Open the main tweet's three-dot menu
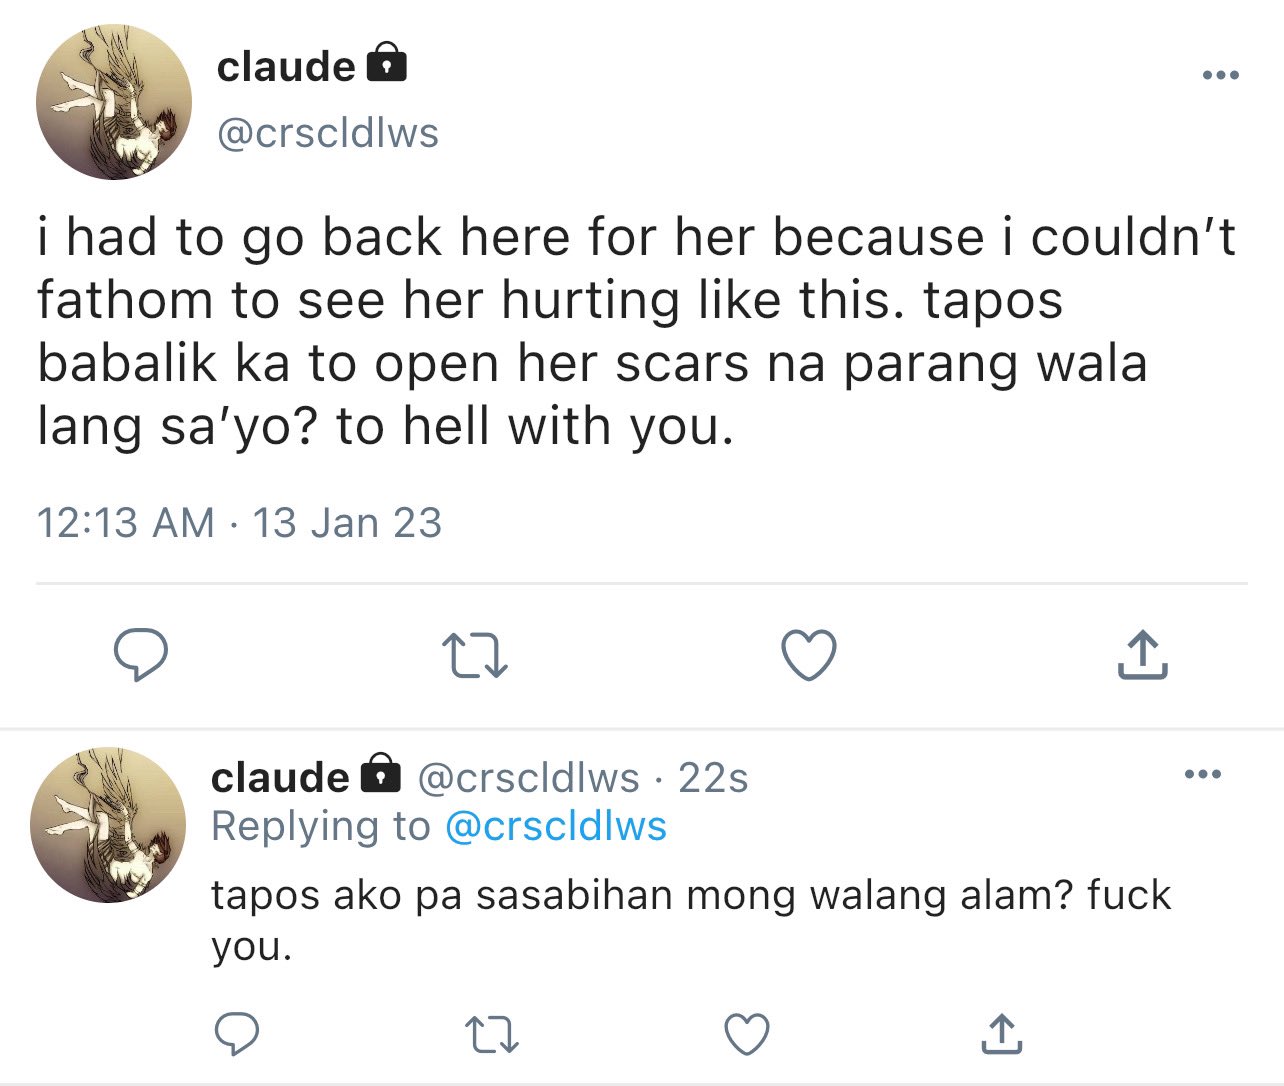Screen dimensions: 1284x1086 pyautogui.click(x=1221, y=75)
